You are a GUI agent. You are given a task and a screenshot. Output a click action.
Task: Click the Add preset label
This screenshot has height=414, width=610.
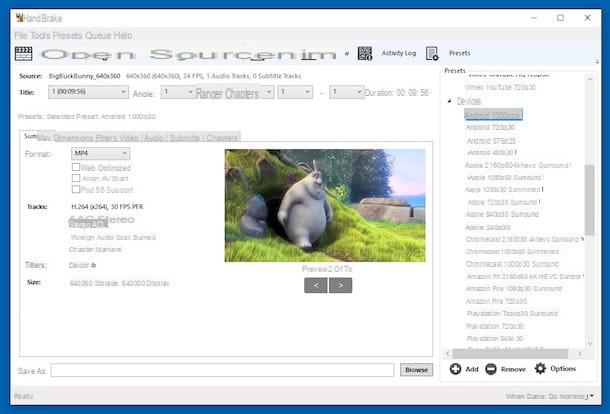(472, 369)
